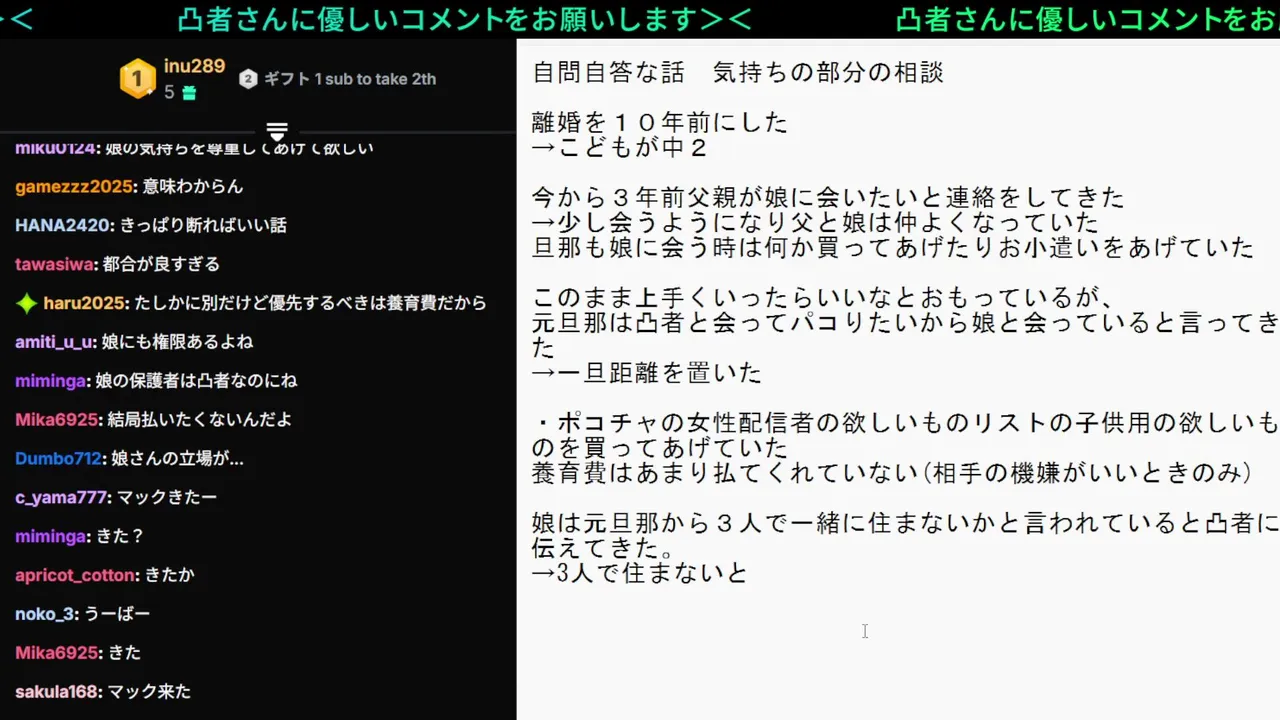Viewport: 1280px width, 720px height.
Task: Select tawasiwa username in chat
Action: point(55,264)
